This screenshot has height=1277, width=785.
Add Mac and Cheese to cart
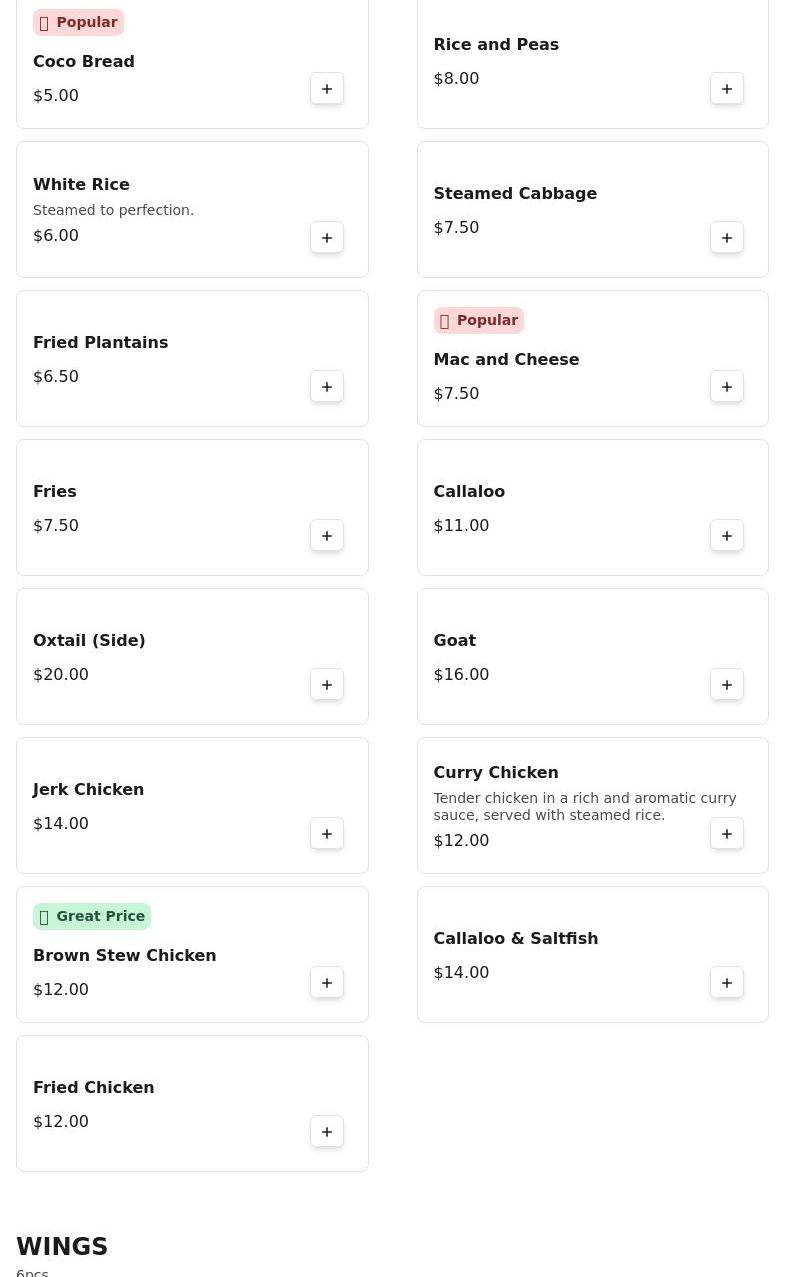[x=727, y=387]
